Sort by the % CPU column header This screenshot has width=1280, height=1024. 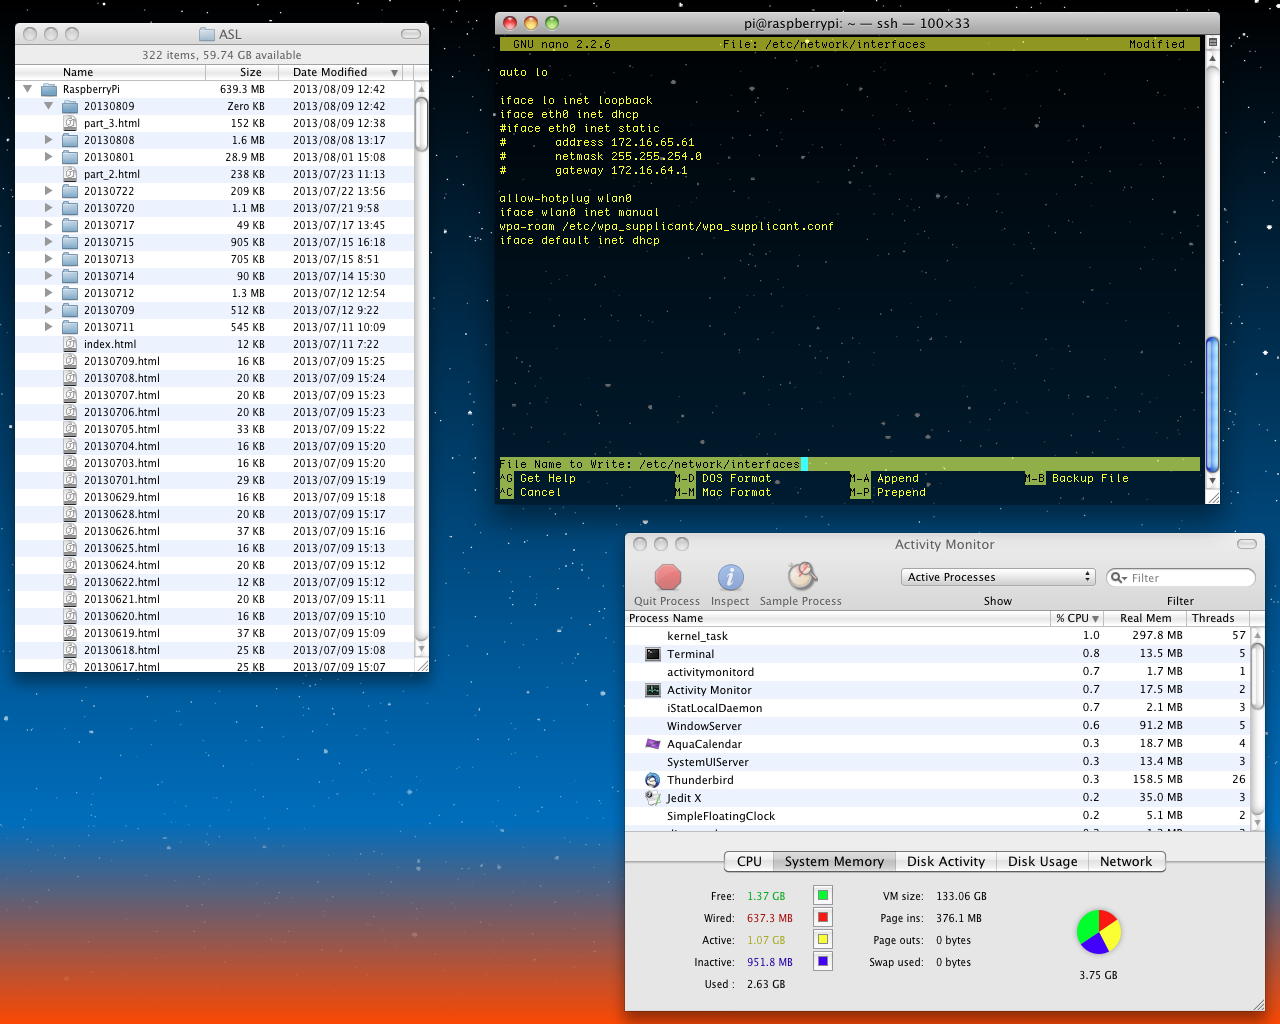pos(1076,618)
